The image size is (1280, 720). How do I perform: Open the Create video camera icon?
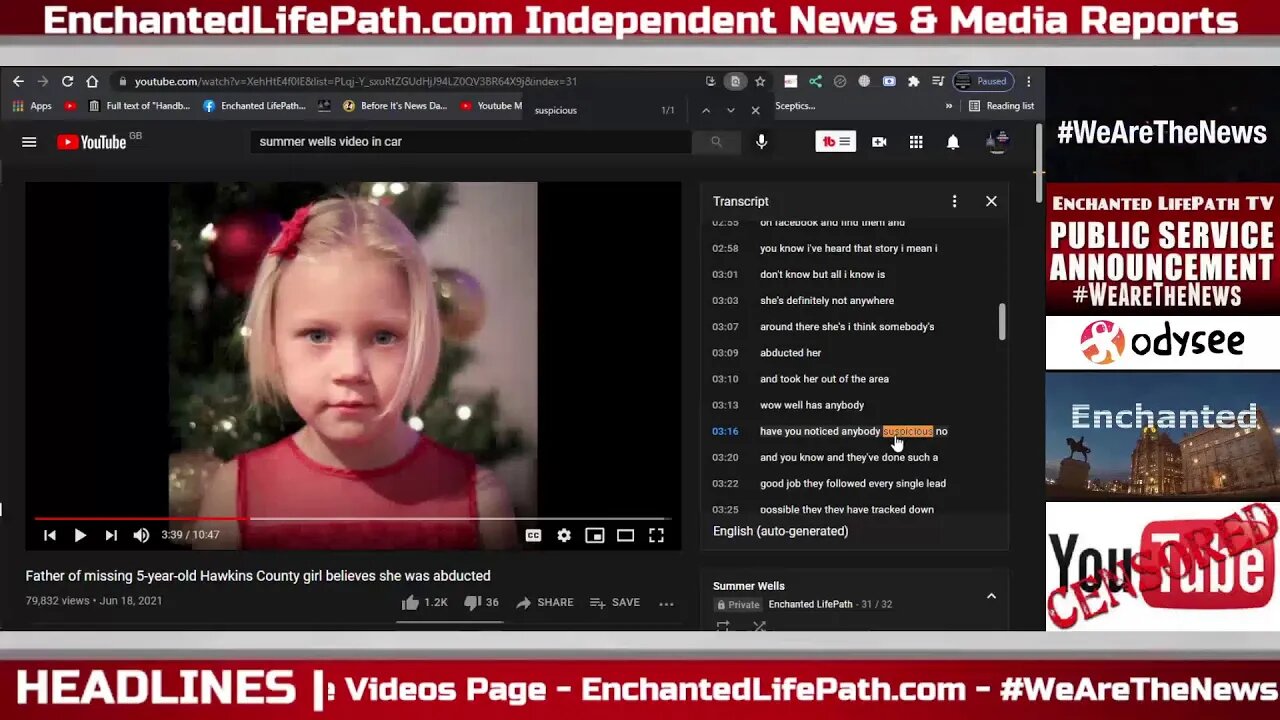tap(879, 142)
